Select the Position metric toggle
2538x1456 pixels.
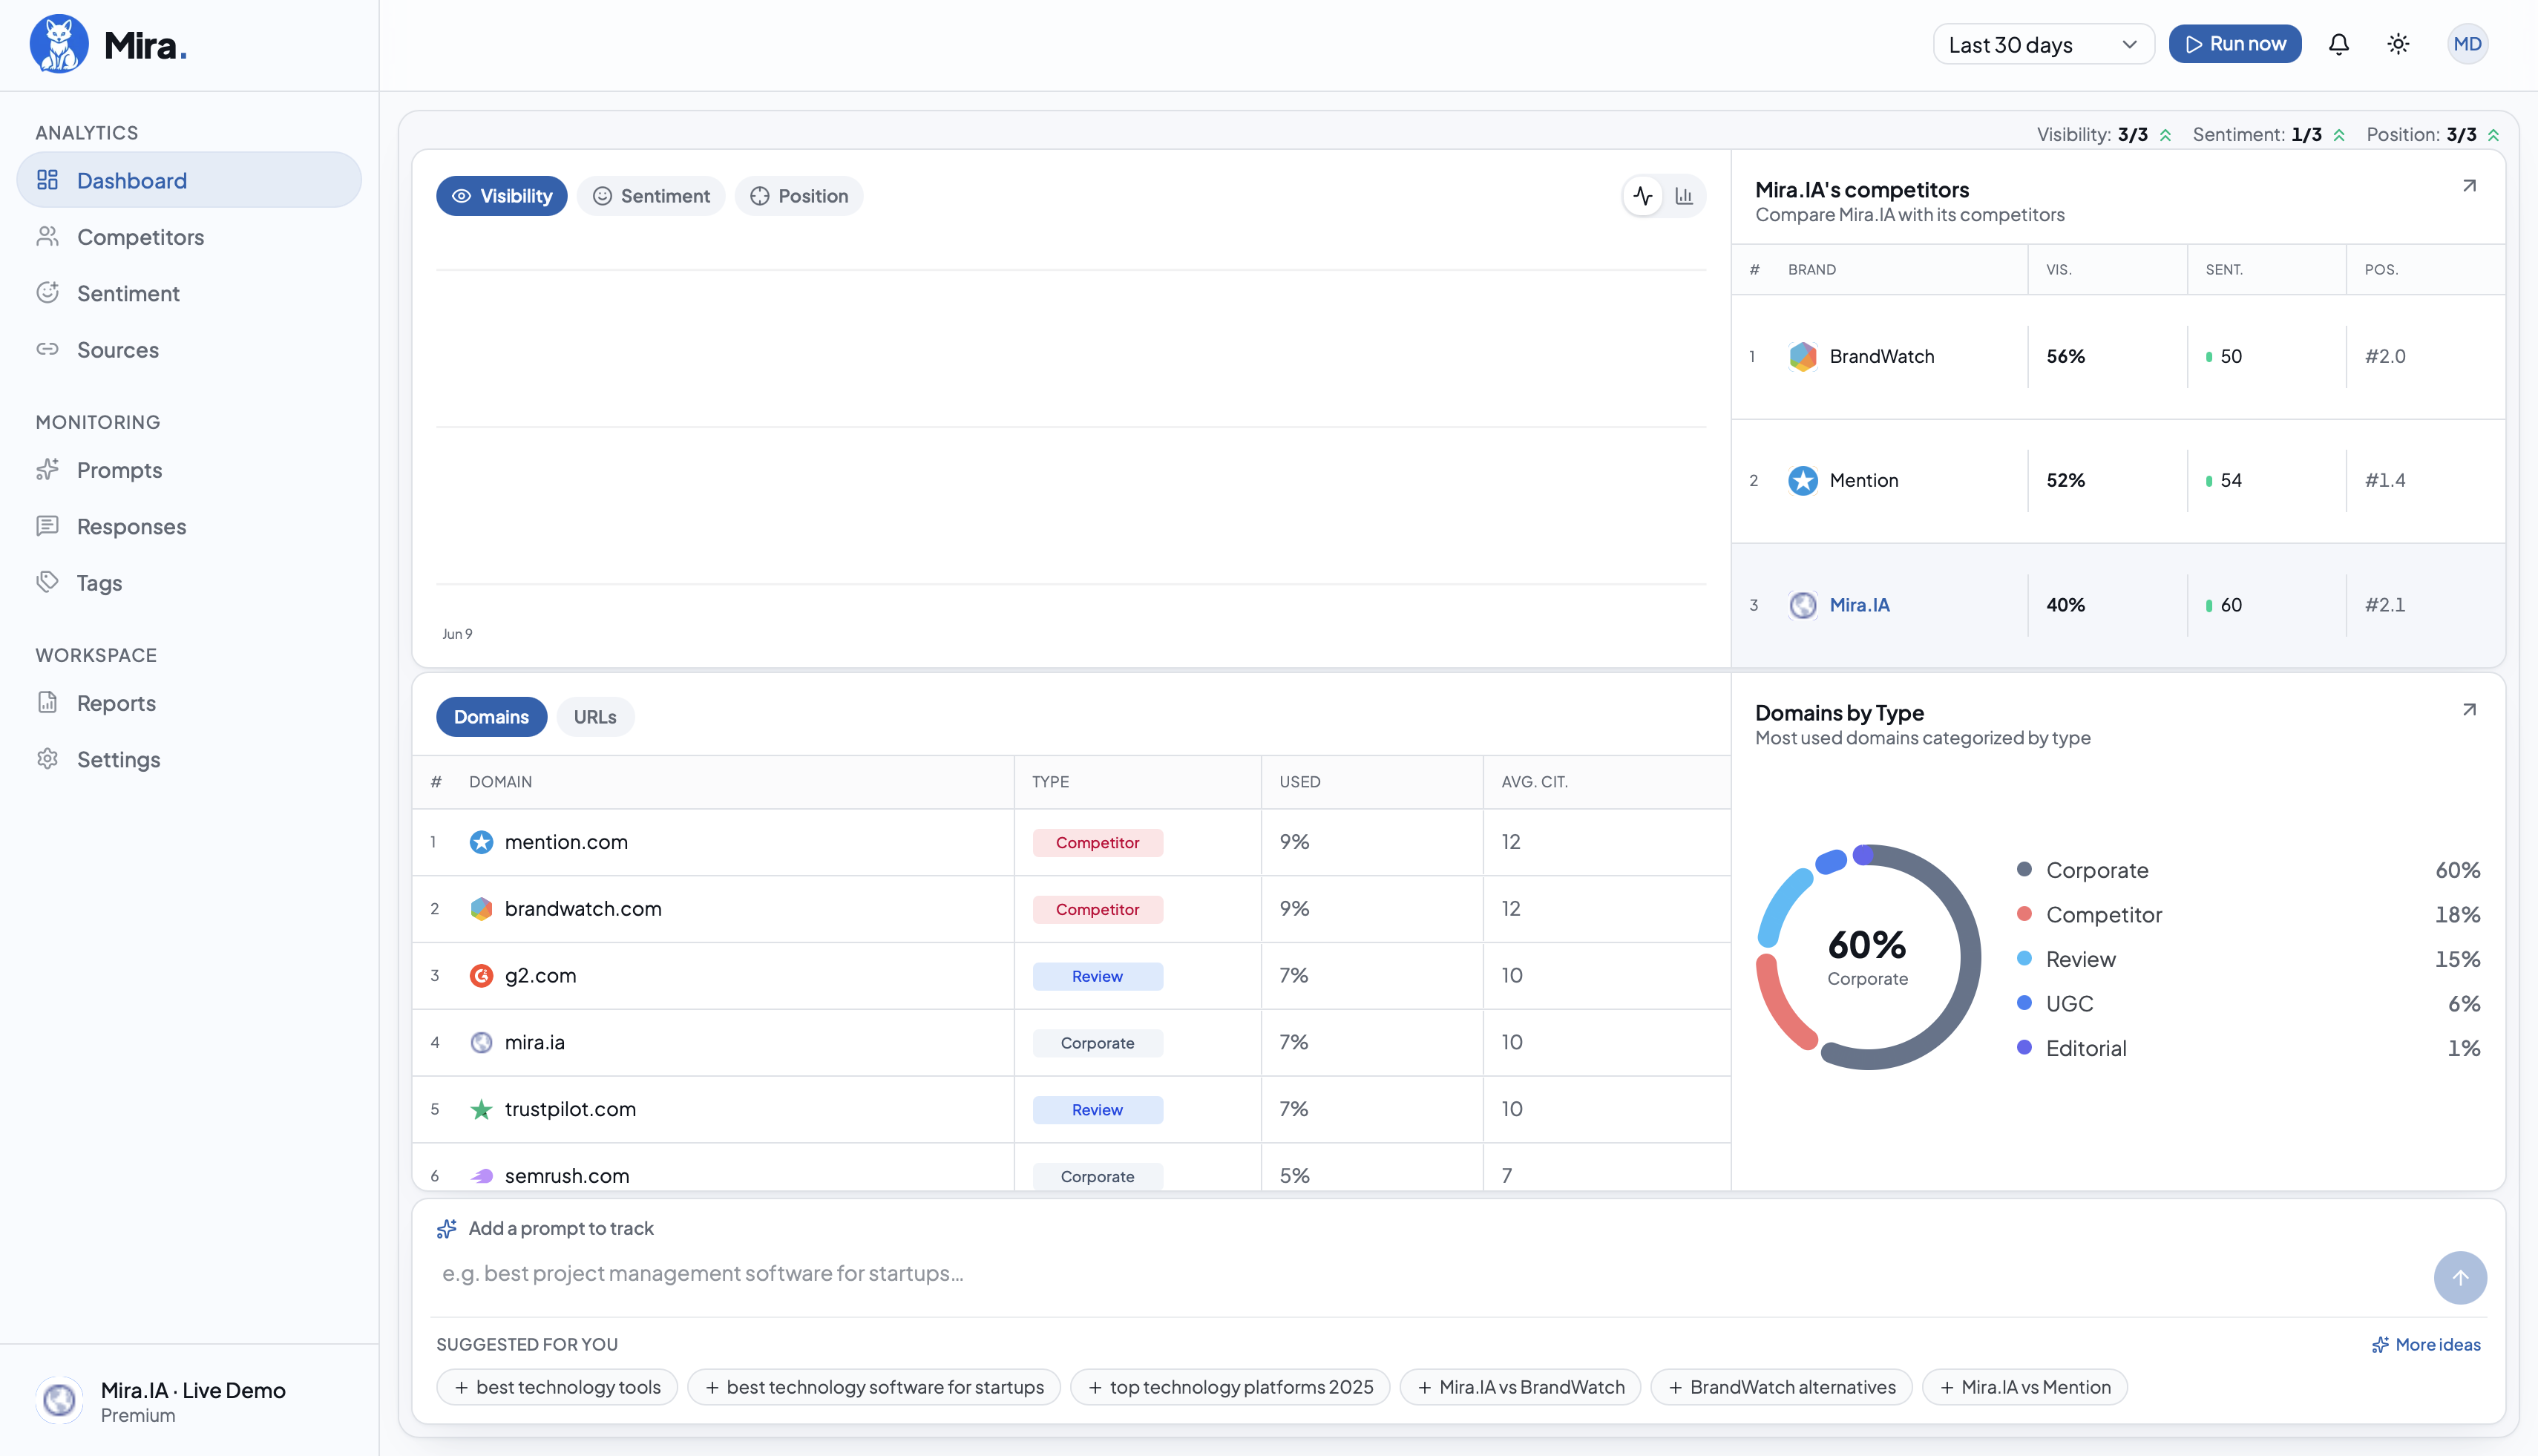799,196
